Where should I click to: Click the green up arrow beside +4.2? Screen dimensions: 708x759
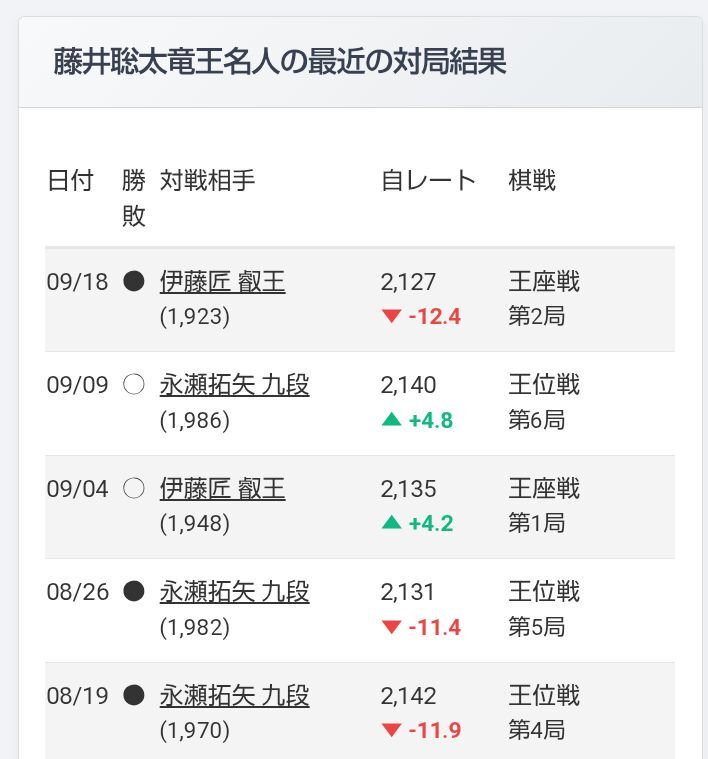392,522
